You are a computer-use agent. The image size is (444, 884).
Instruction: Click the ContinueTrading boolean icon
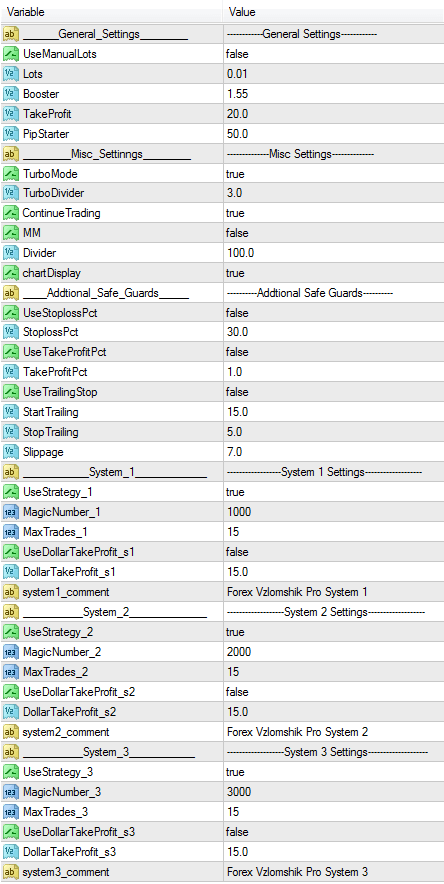(11, 213)
